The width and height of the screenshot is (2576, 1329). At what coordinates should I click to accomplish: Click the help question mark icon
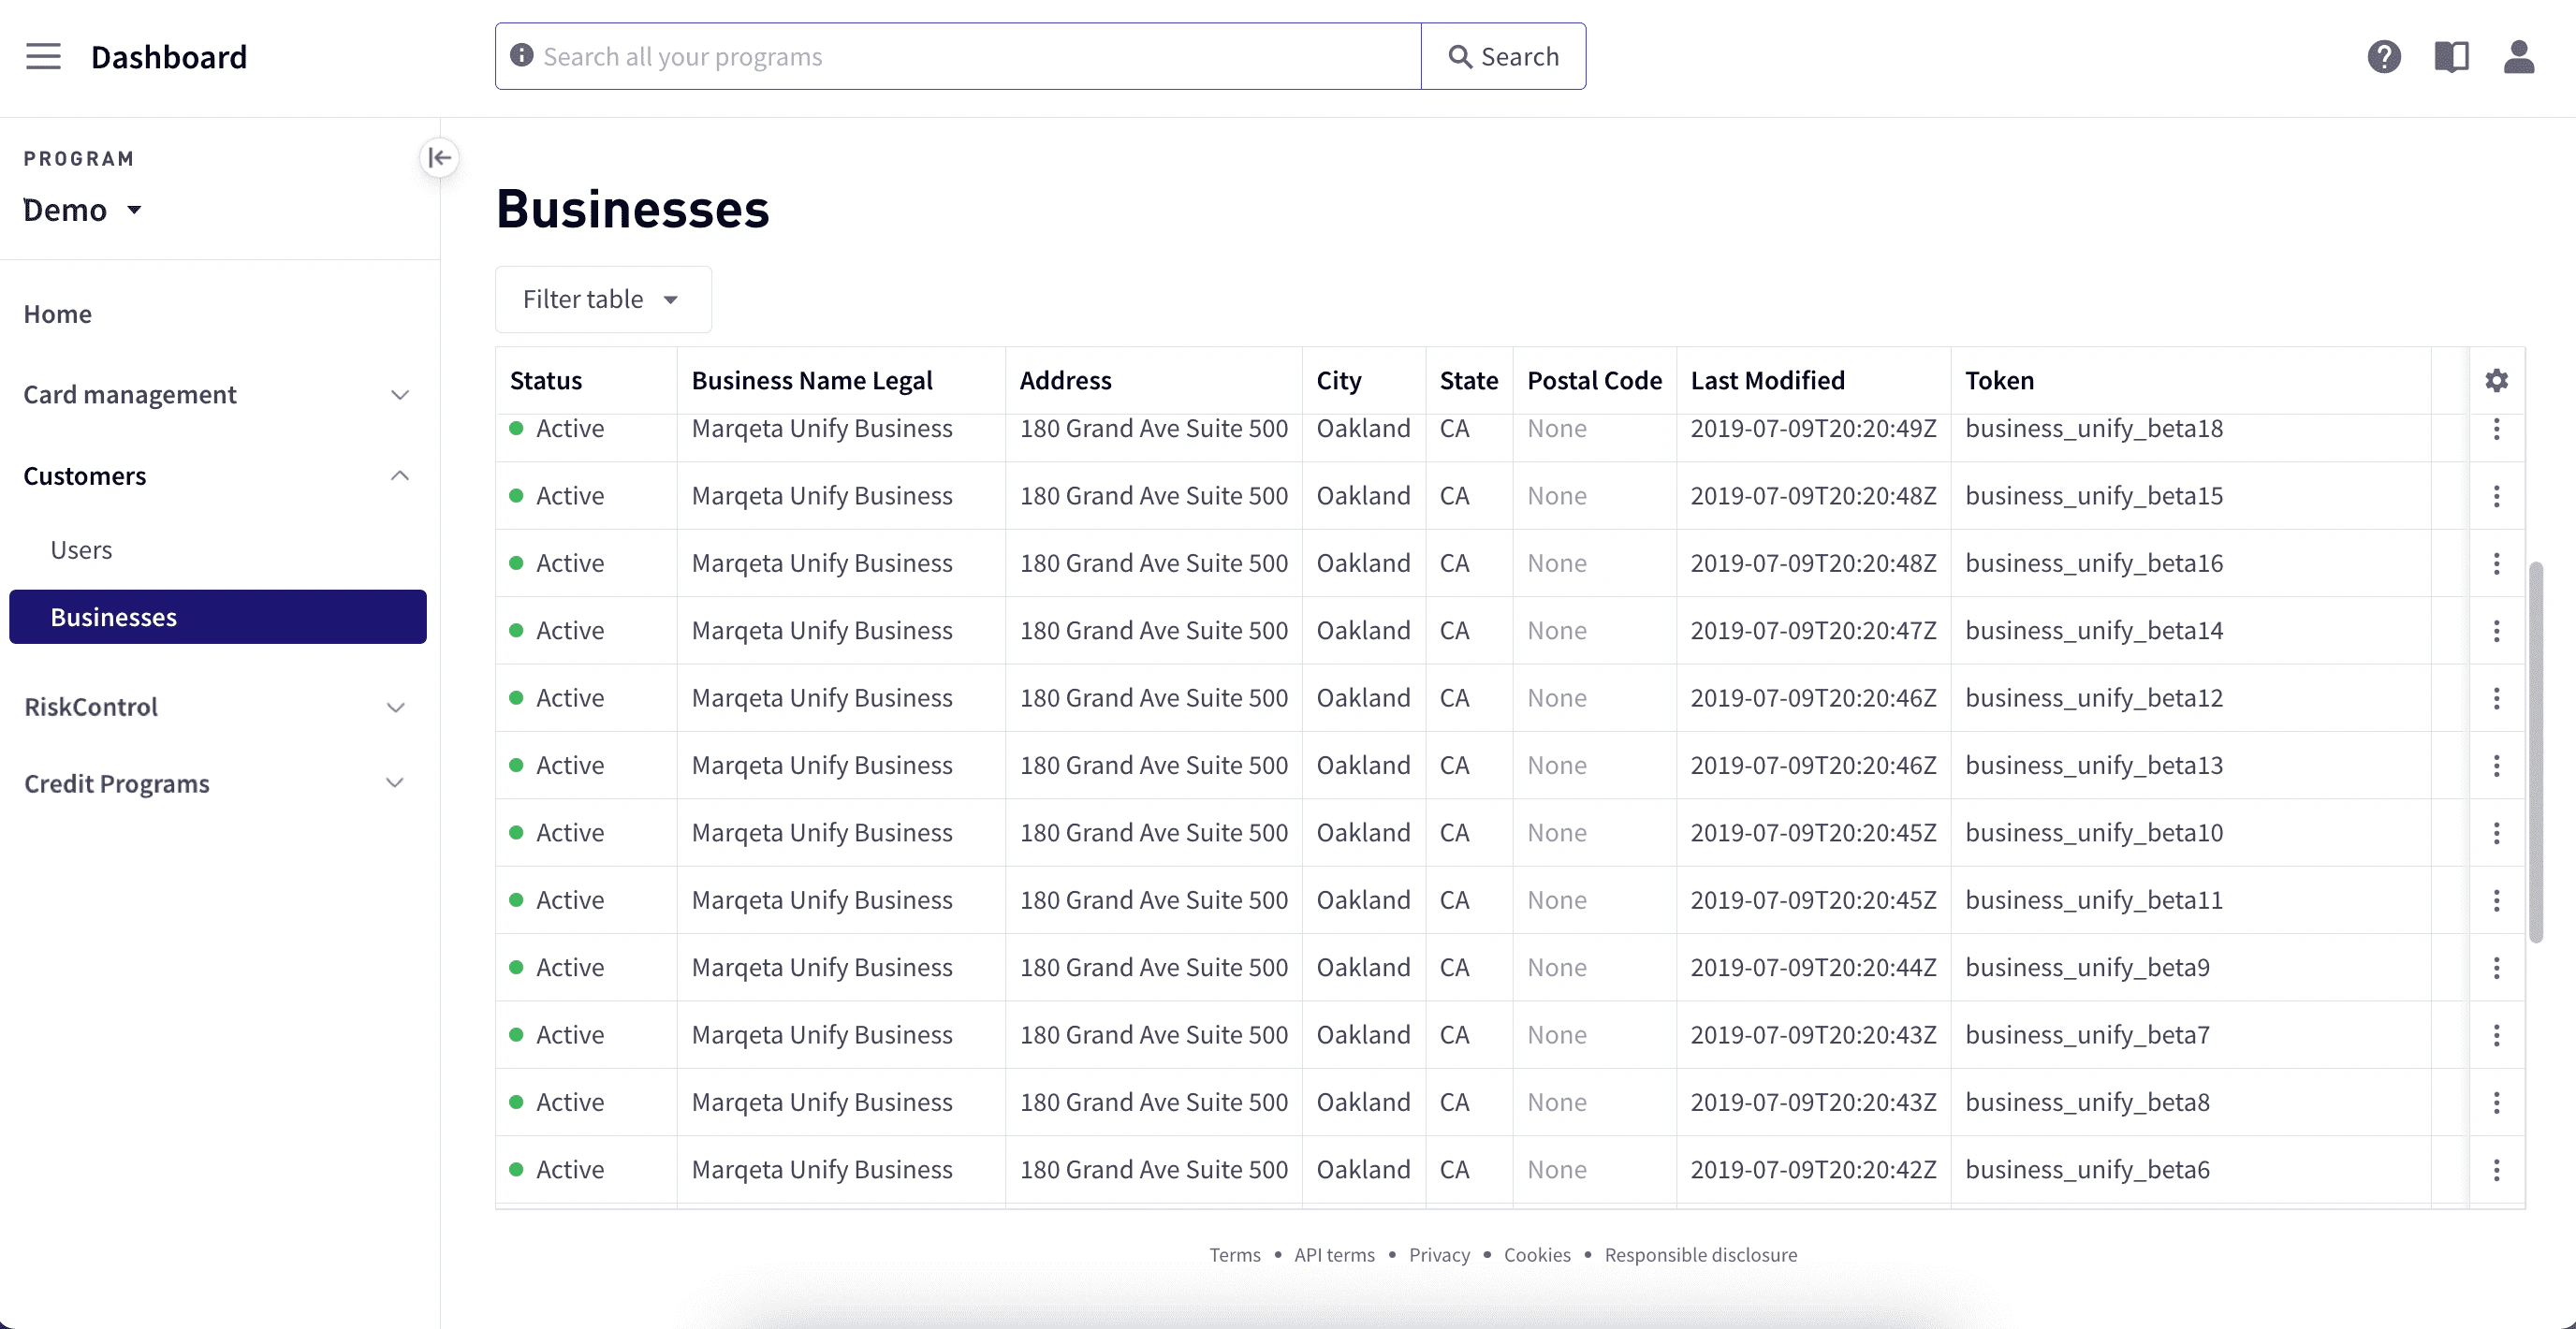pyautogui.click(x=2384, y=57)
